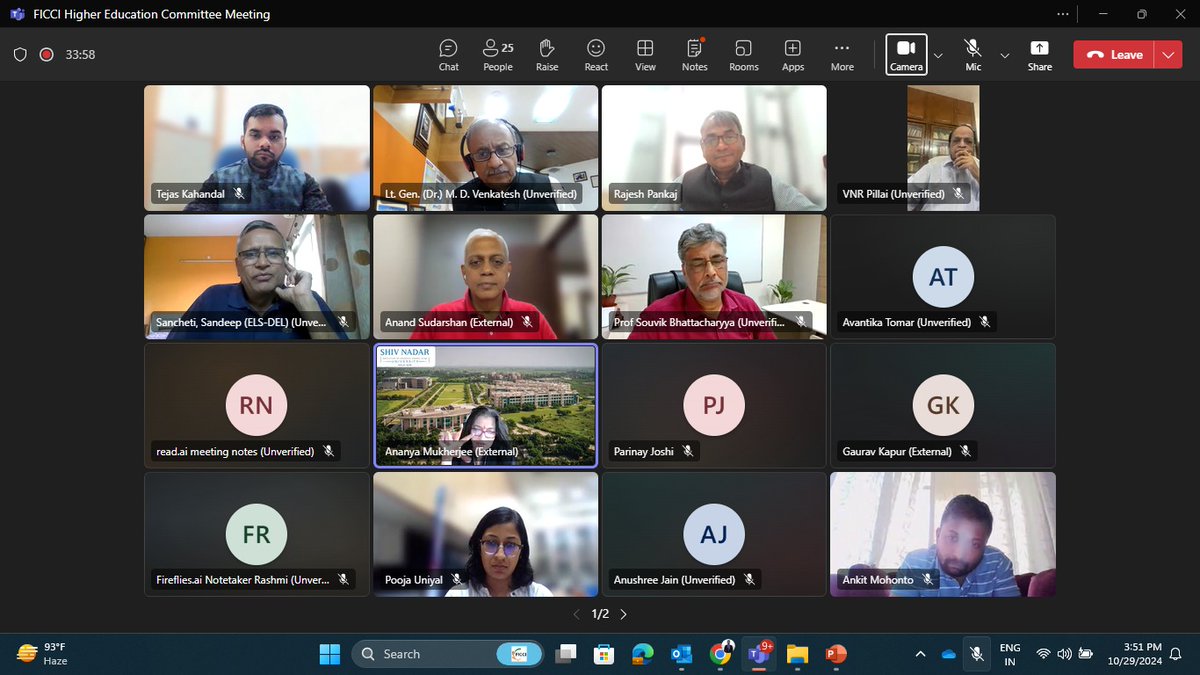Share your screen content
Viewport: 1200px width, 675px height.
click(1039, 55)
